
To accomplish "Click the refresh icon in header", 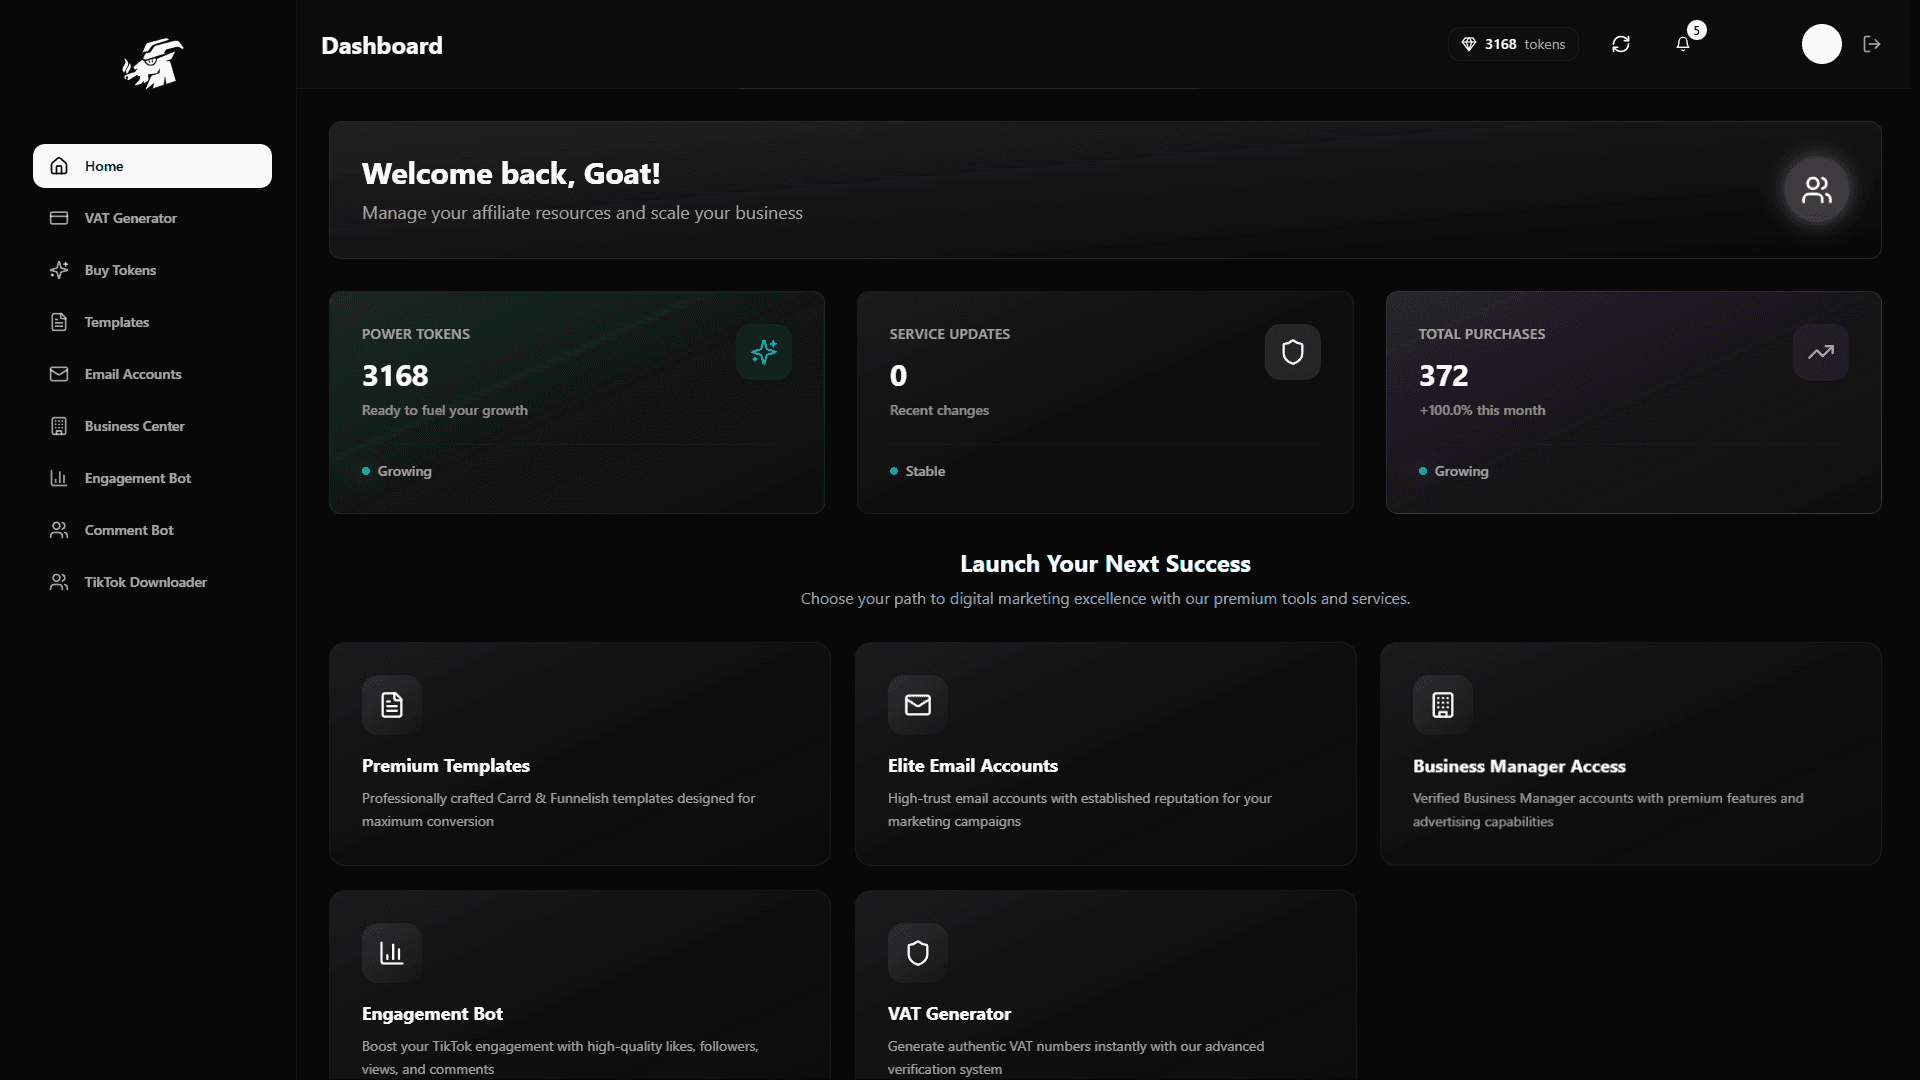I will [1621, 44].
